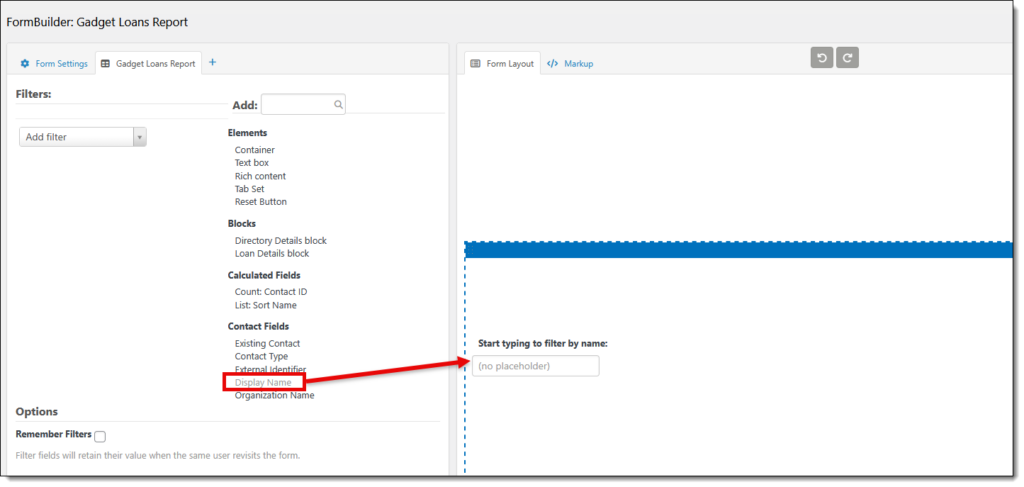The height and width of the screenshot is (487, 1024).
Task: Select the Organization Name field
Action: click(x=274, y=395)
